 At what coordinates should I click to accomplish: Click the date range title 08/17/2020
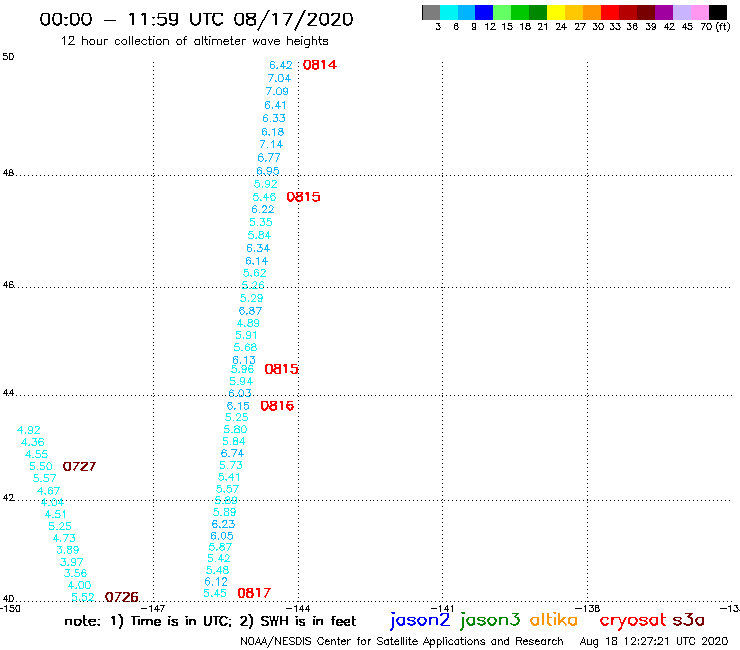tap(293, 19)
